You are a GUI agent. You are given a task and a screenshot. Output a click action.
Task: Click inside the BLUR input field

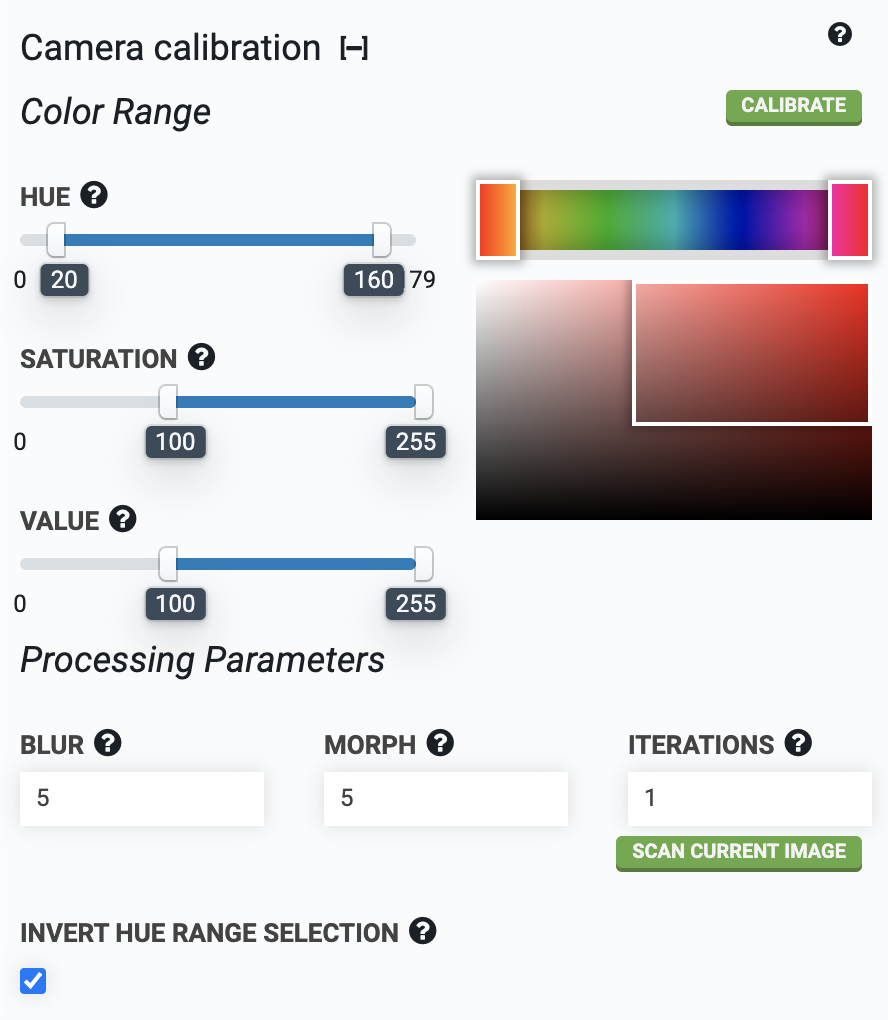click(x=141, y=798)
